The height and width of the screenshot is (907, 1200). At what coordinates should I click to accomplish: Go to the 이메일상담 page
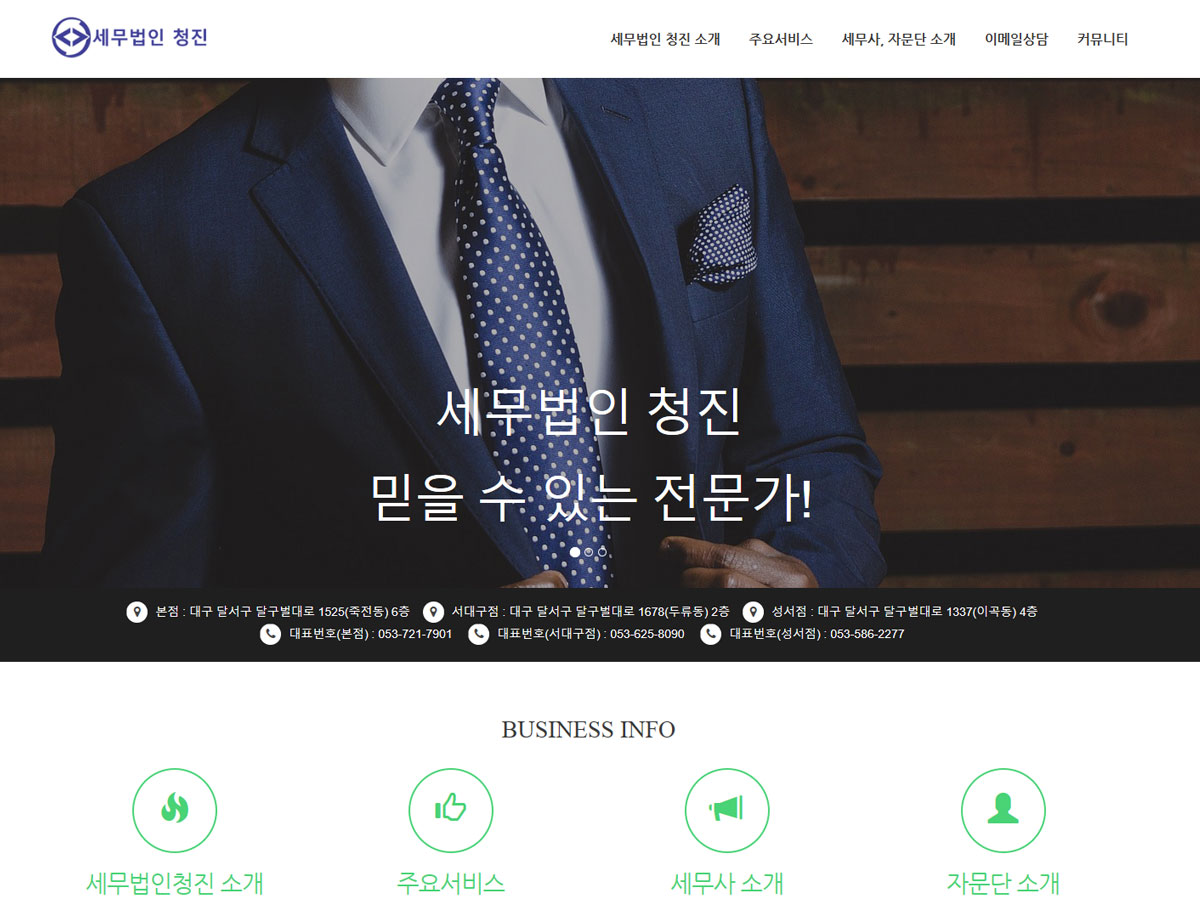click(1016, 40)
